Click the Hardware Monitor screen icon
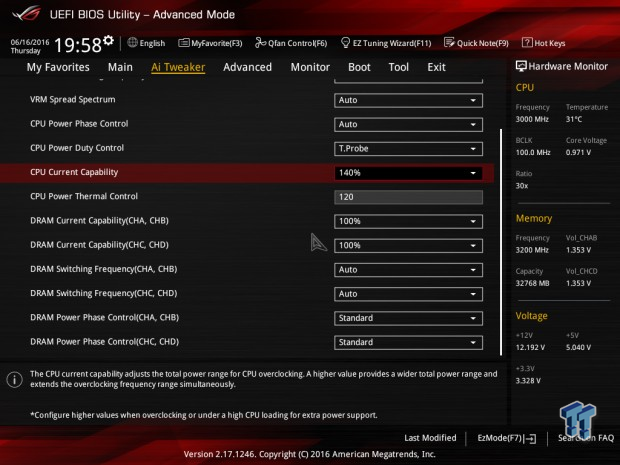 tap(521, 66)
